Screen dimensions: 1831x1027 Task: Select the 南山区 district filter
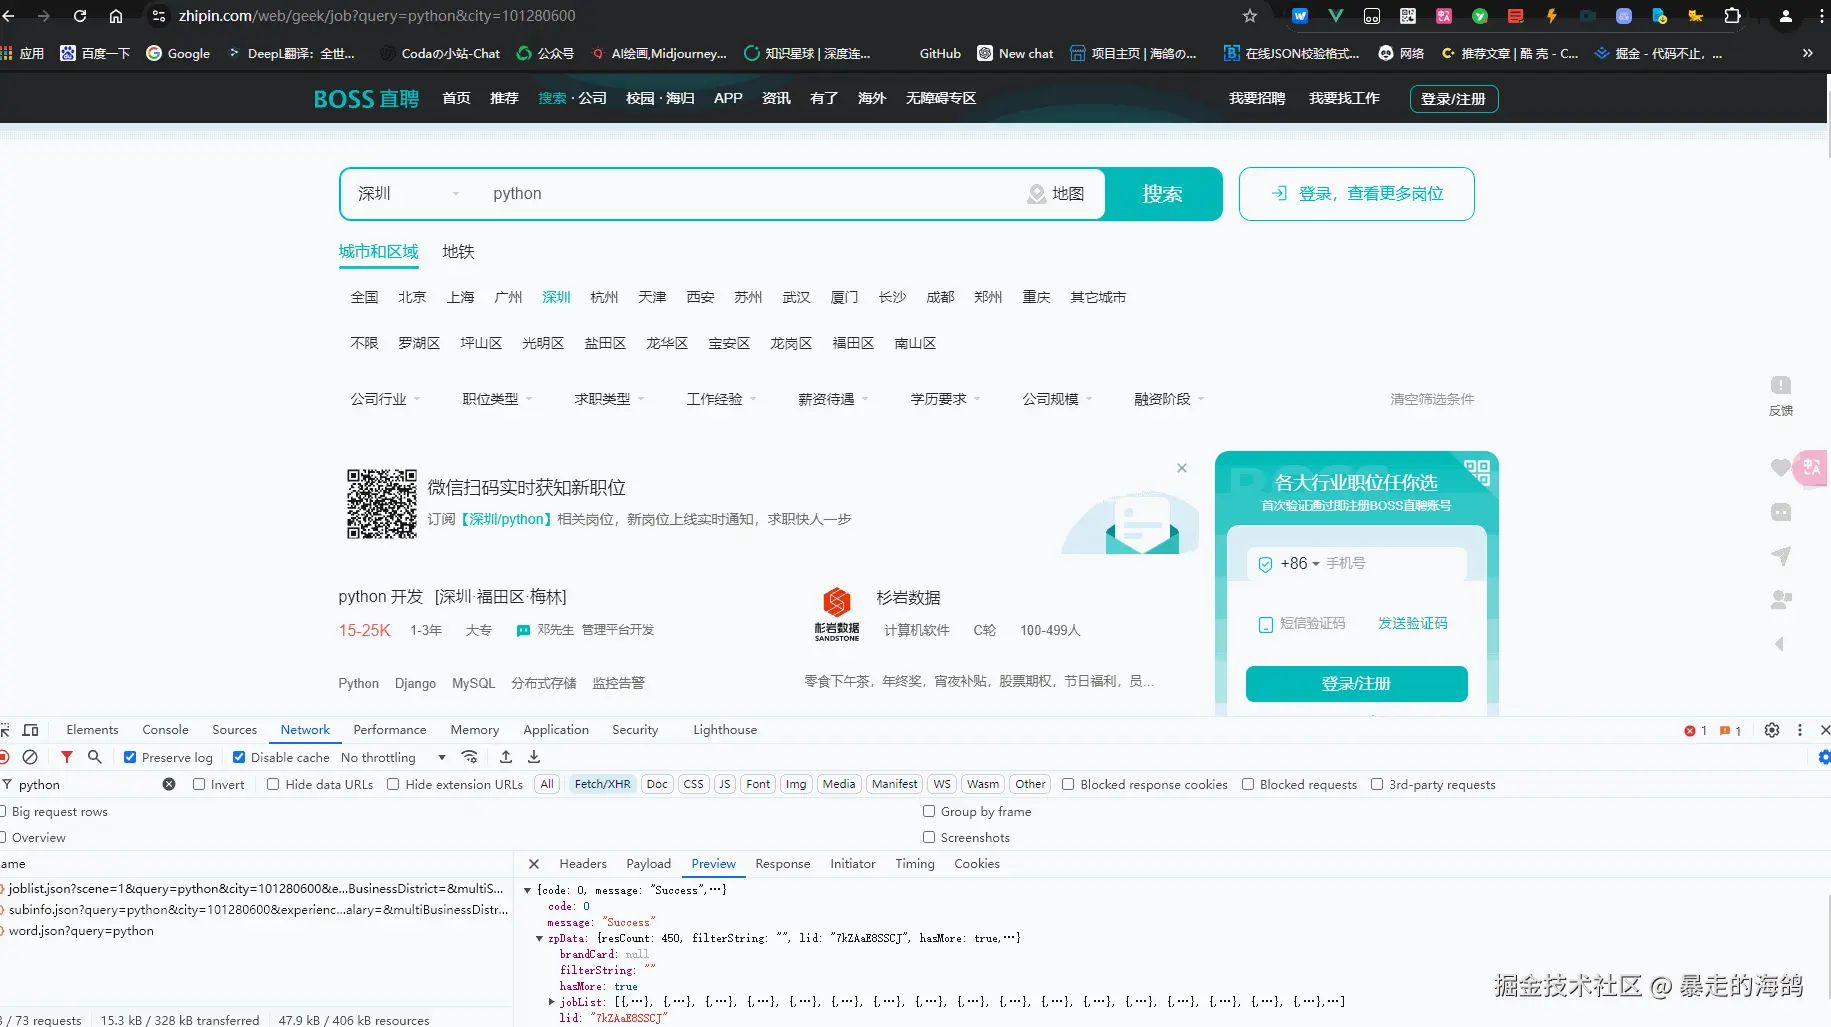pyautogui.click(x=915, y=343)
